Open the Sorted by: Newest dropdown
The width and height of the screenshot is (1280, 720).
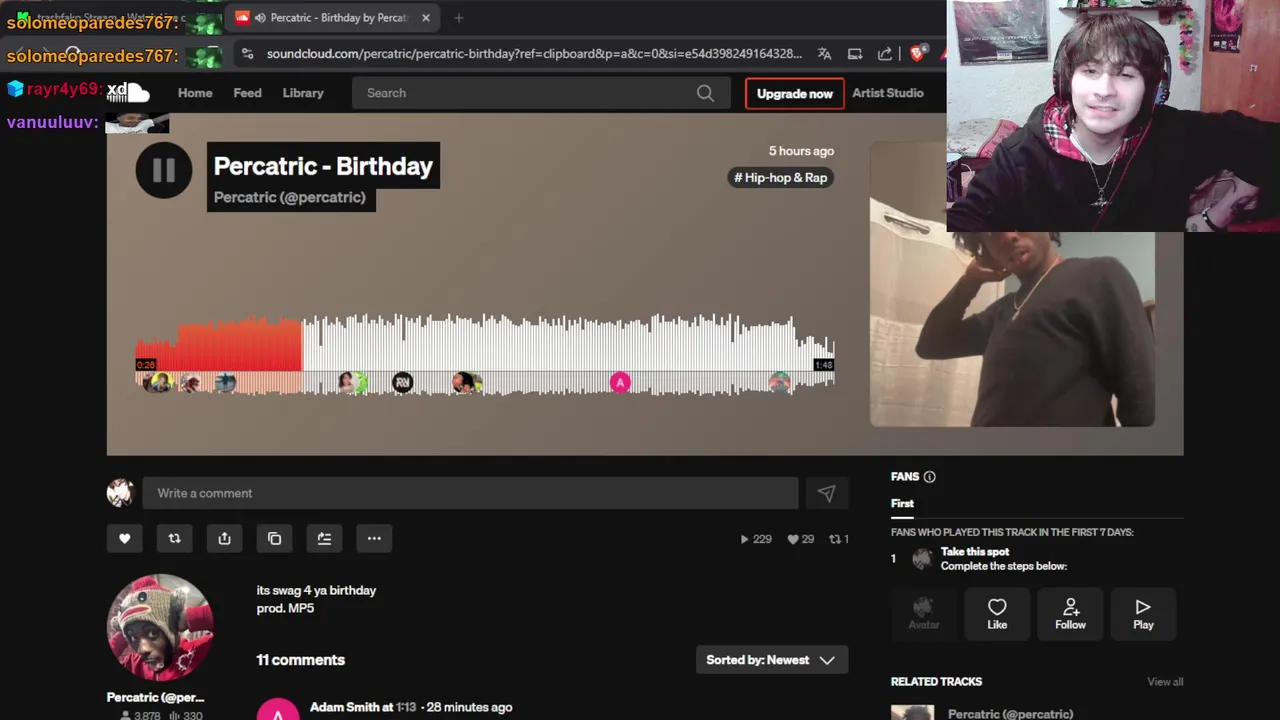point(771,660)
